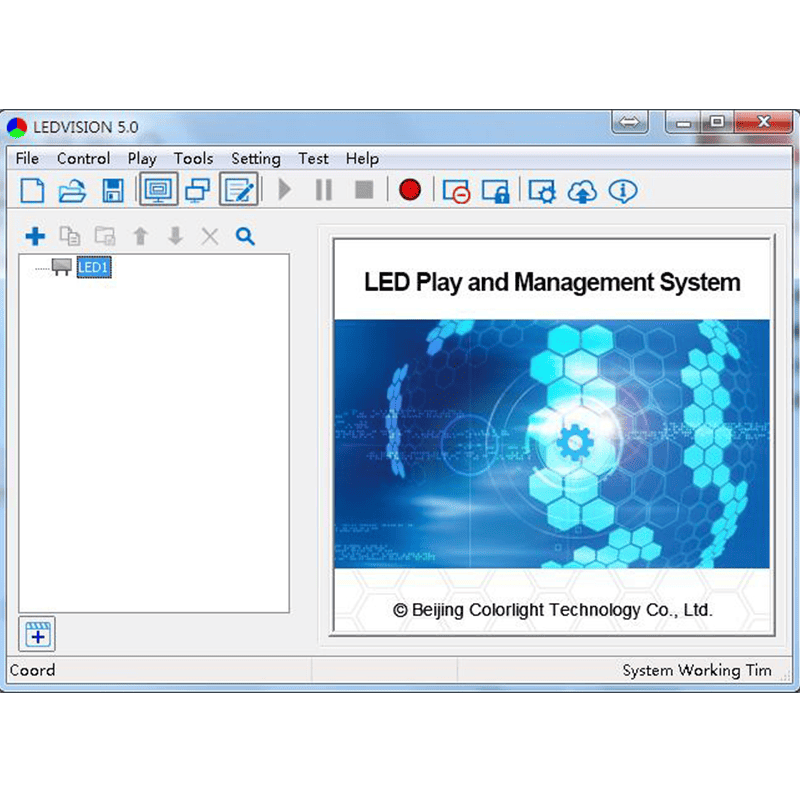The height and width of the screenshot is (800, 800).
Task: Click the overlapping windows toolbar icon
Action: tap(198, 191)
